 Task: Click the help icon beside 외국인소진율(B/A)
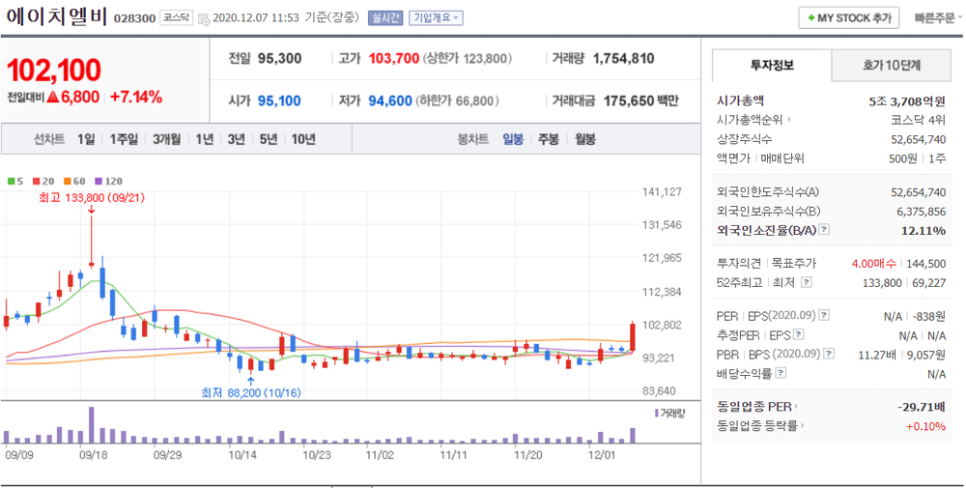[824, 230]
